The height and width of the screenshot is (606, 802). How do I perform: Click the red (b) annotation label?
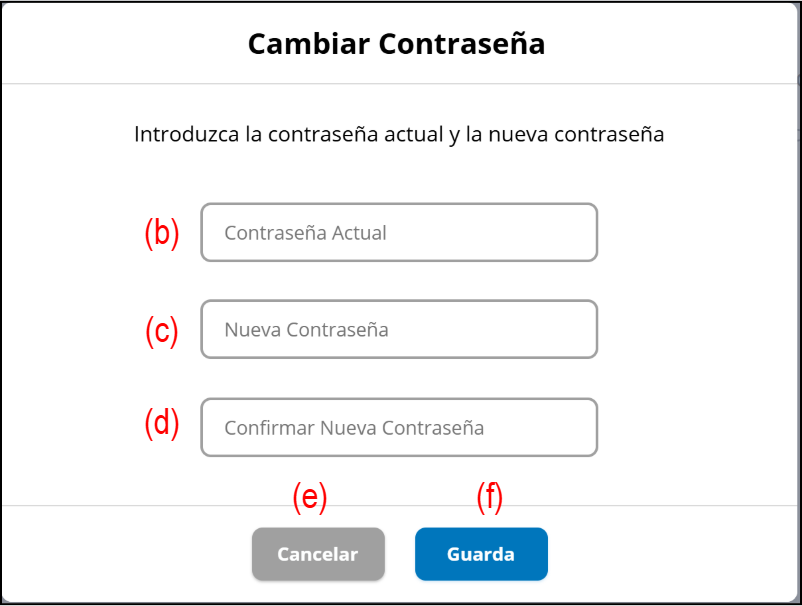(x=162, y=233)
